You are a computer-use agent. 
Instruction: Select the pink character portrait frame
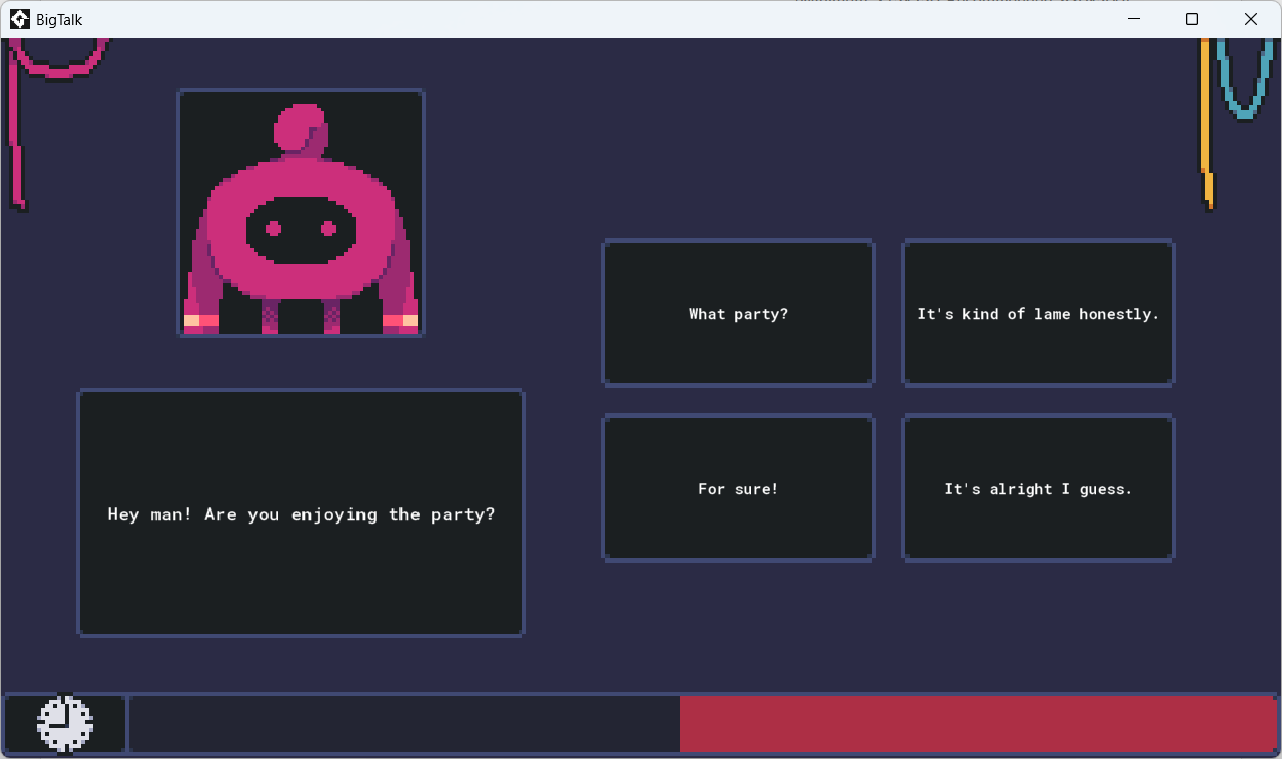coord(301,213)
